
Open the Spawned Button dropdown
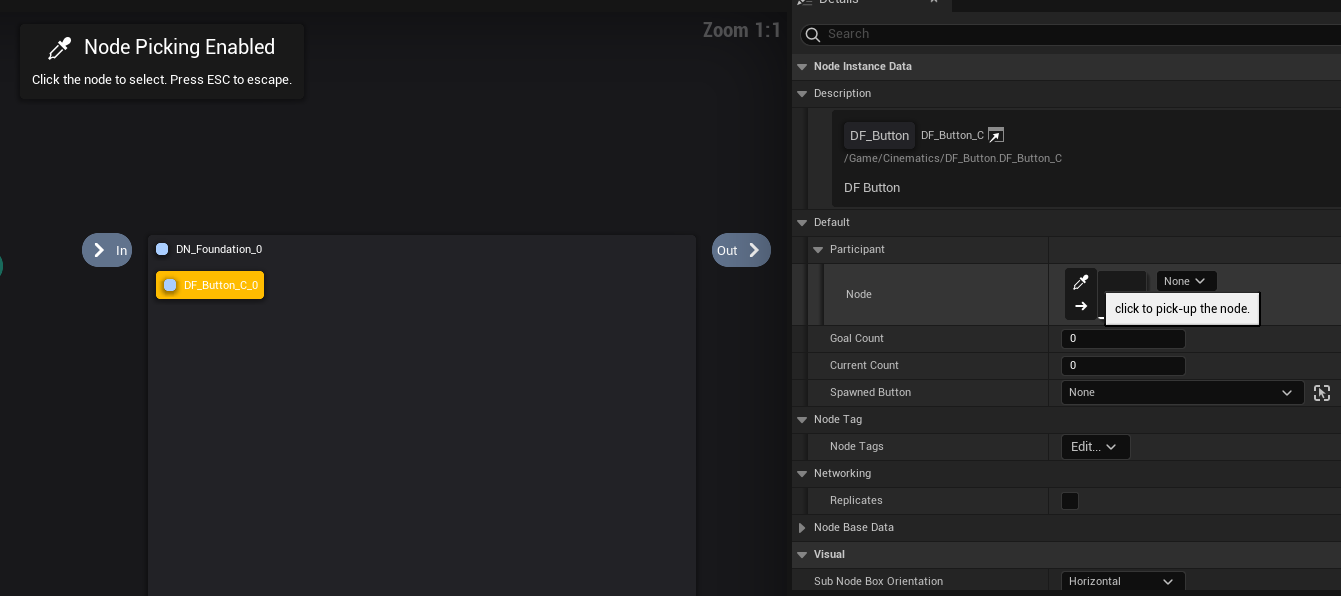coord(1181,393)
